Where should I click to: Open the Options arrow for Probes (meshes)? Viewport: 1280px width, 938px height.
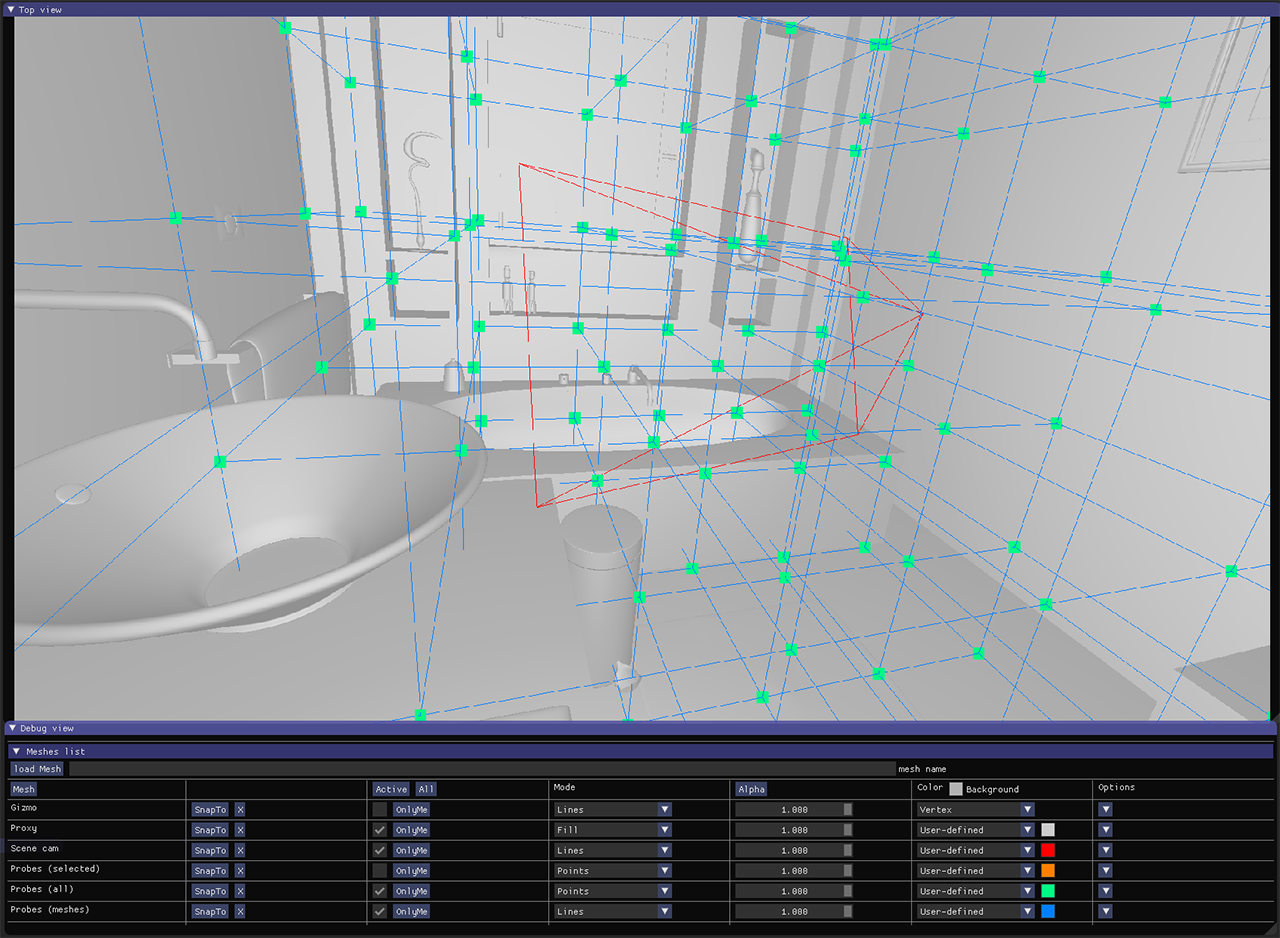(1105, 911)
